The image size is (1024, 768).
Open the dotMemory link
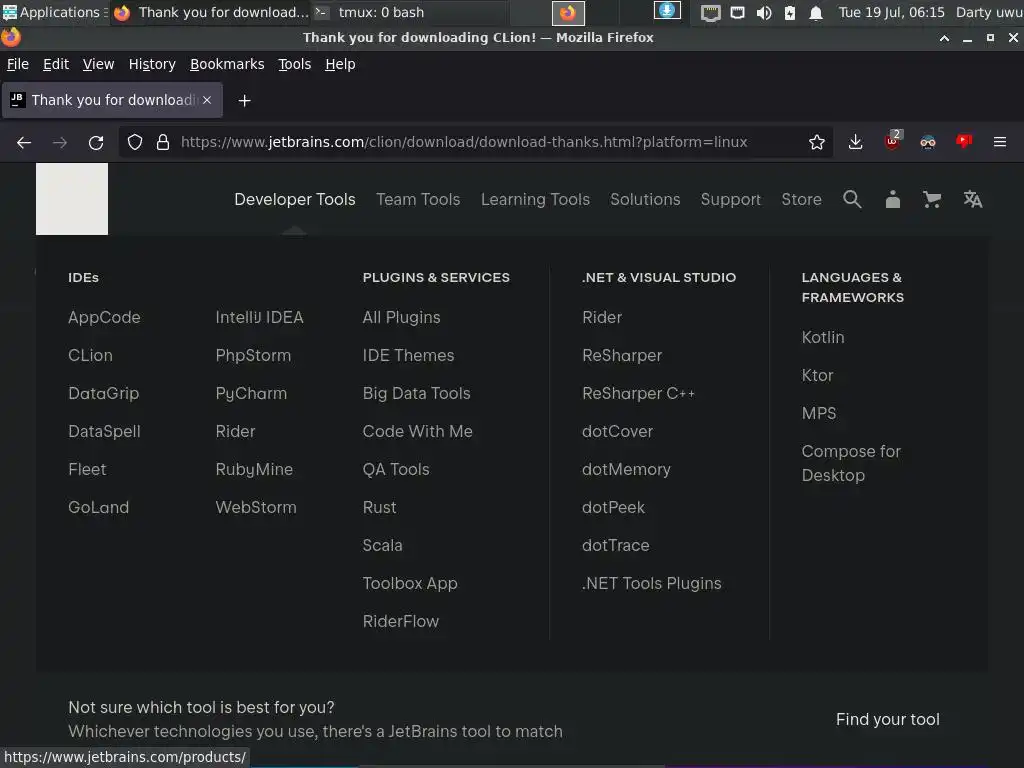(626, 469)
